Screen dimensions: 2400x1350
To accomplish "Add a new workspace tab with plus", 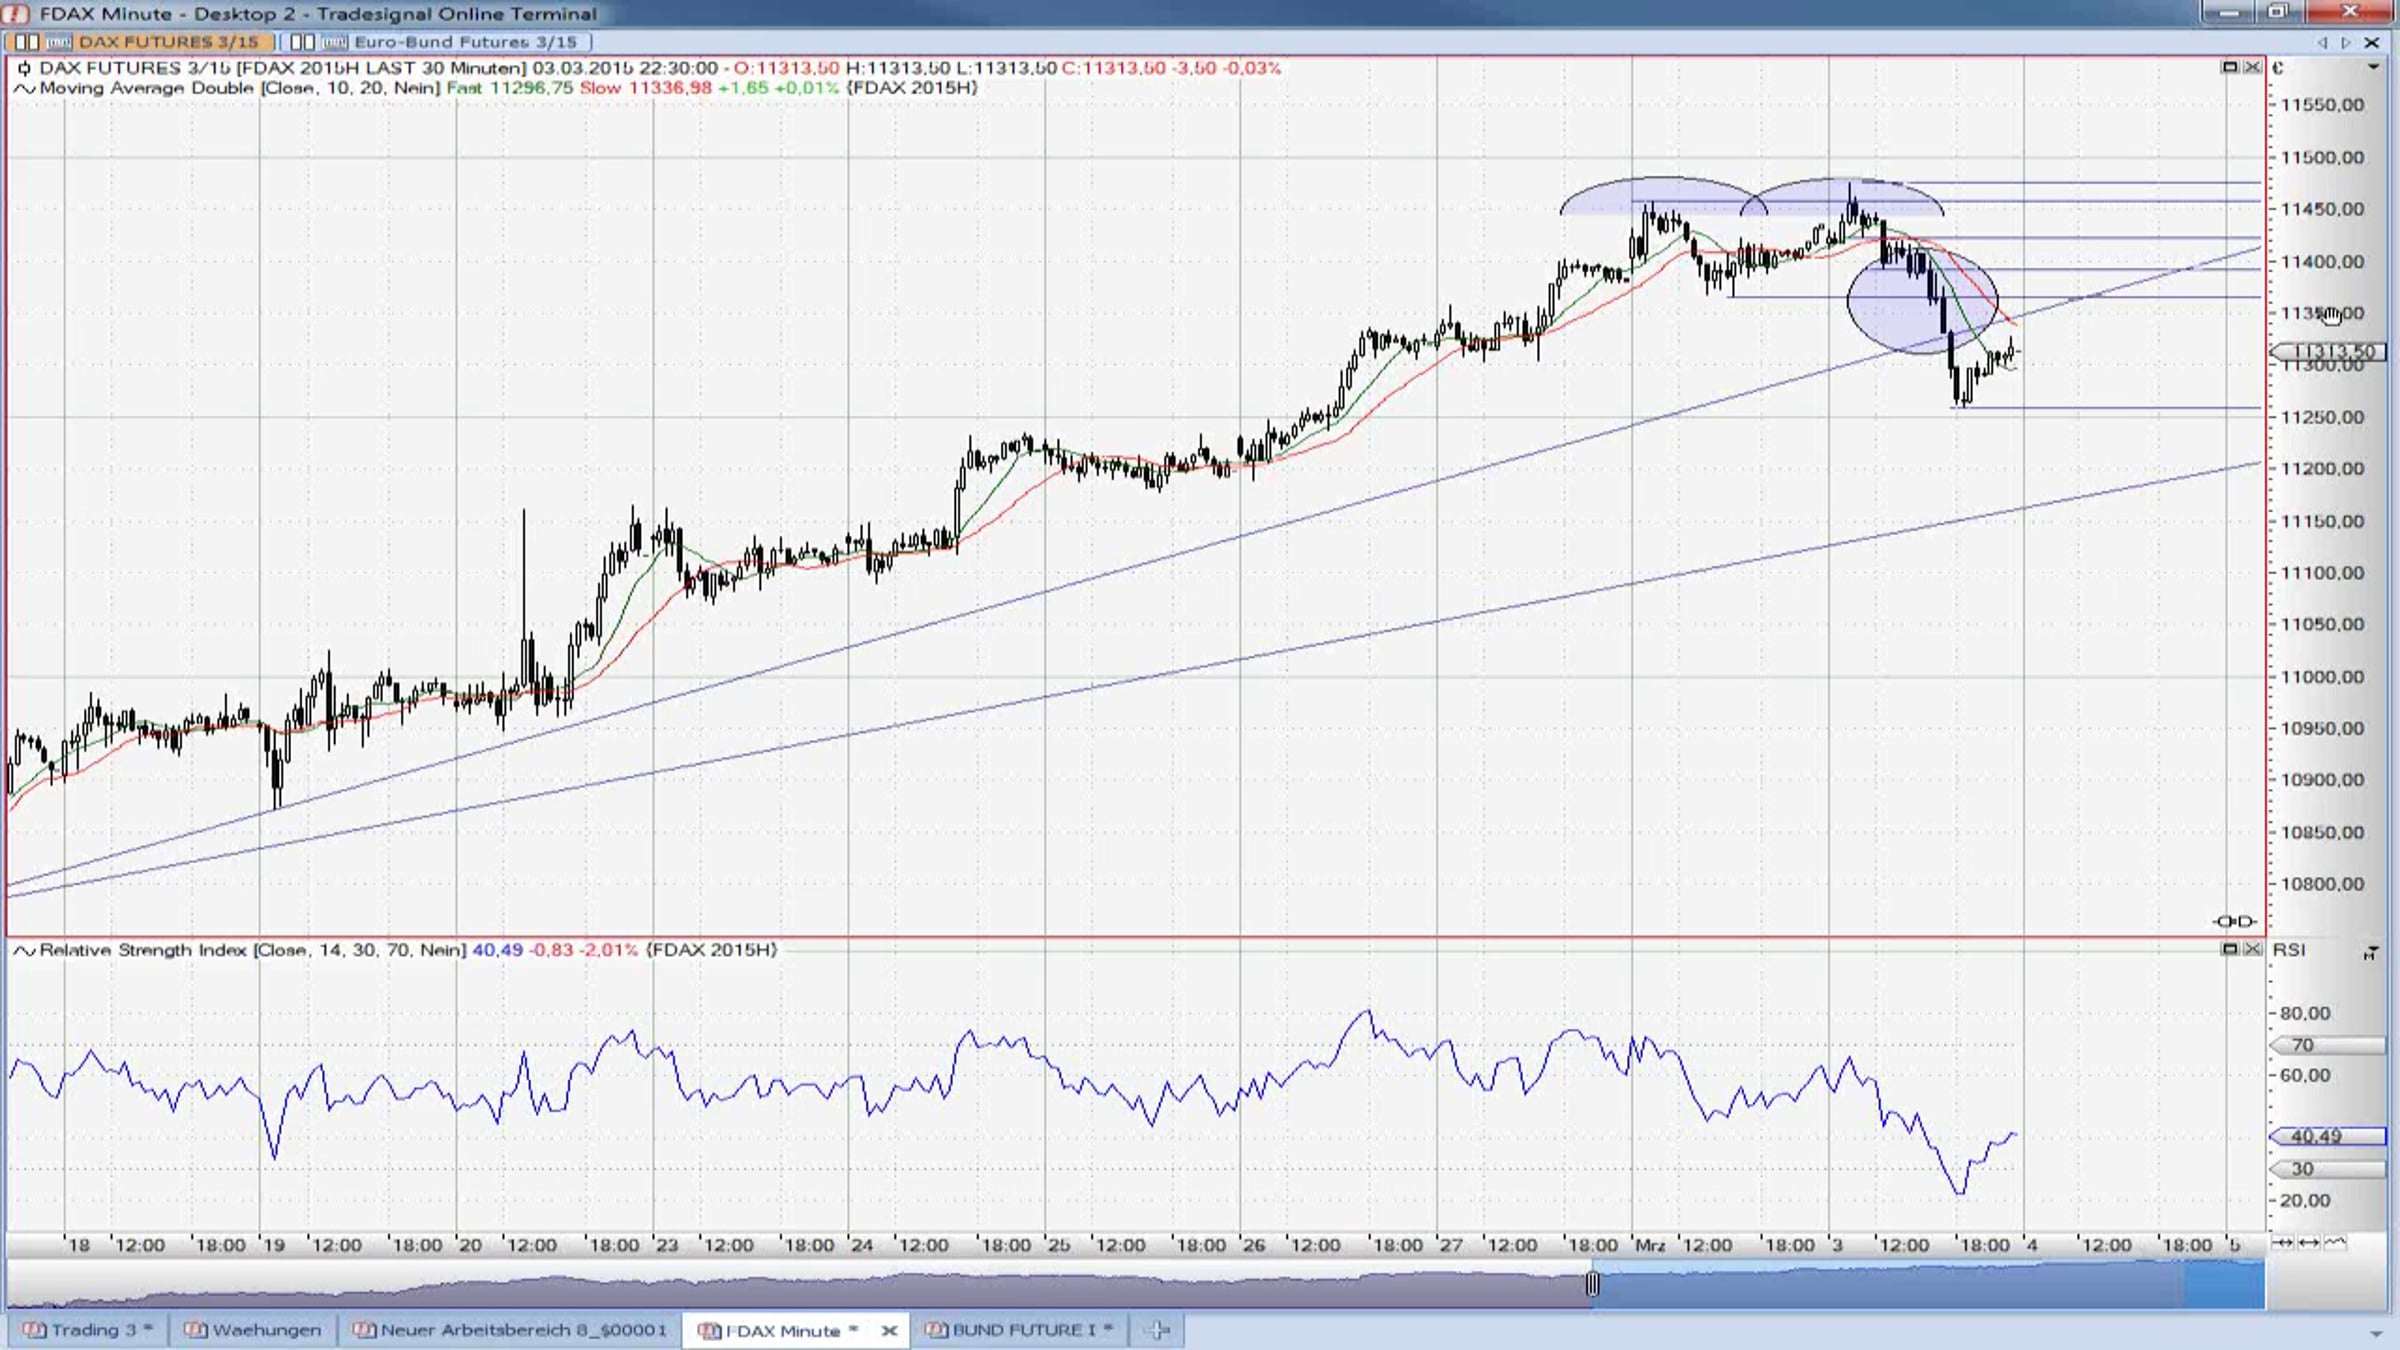I will [x=1158, y=1330].
